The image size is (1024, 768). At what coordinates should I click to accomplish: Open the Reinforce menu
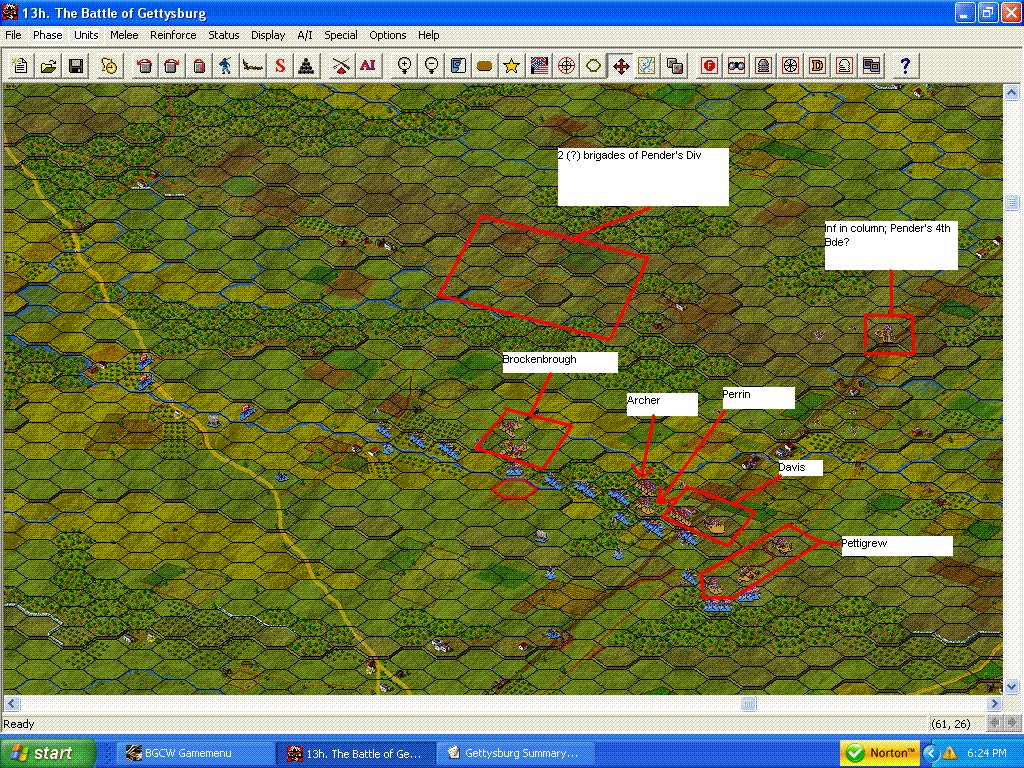coord(173,35)
